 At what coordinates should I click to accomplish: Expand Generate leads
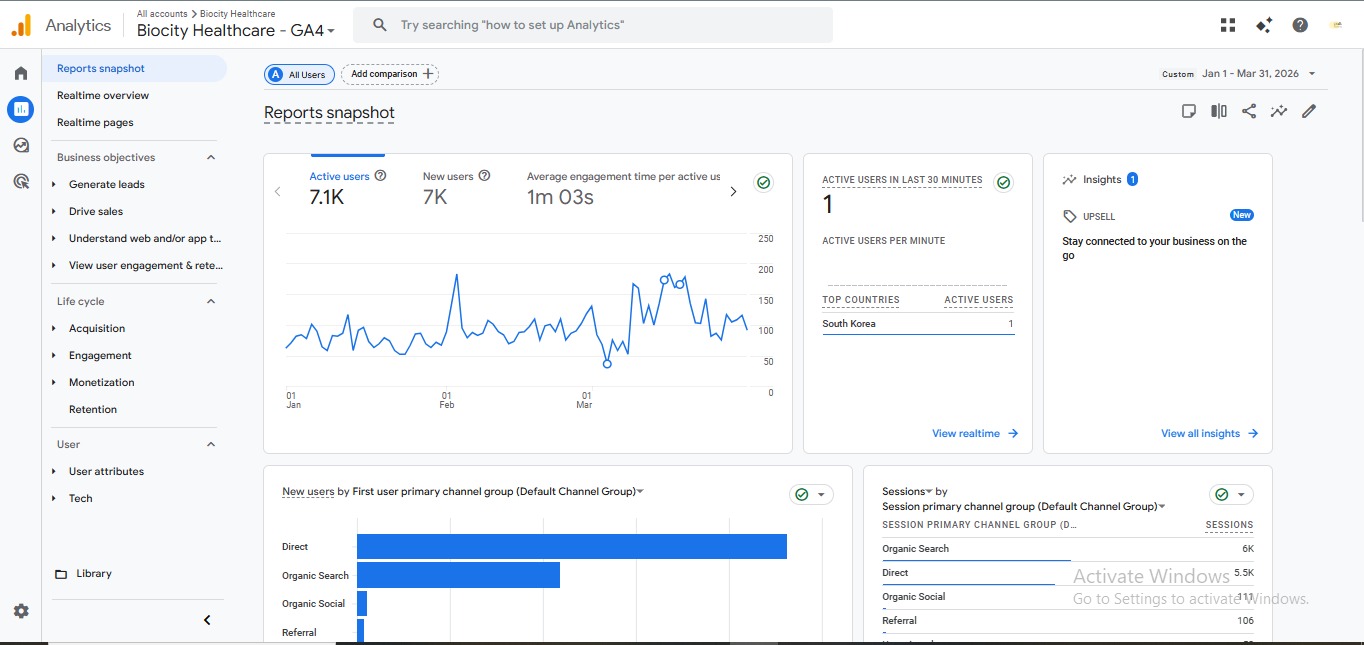54,184
